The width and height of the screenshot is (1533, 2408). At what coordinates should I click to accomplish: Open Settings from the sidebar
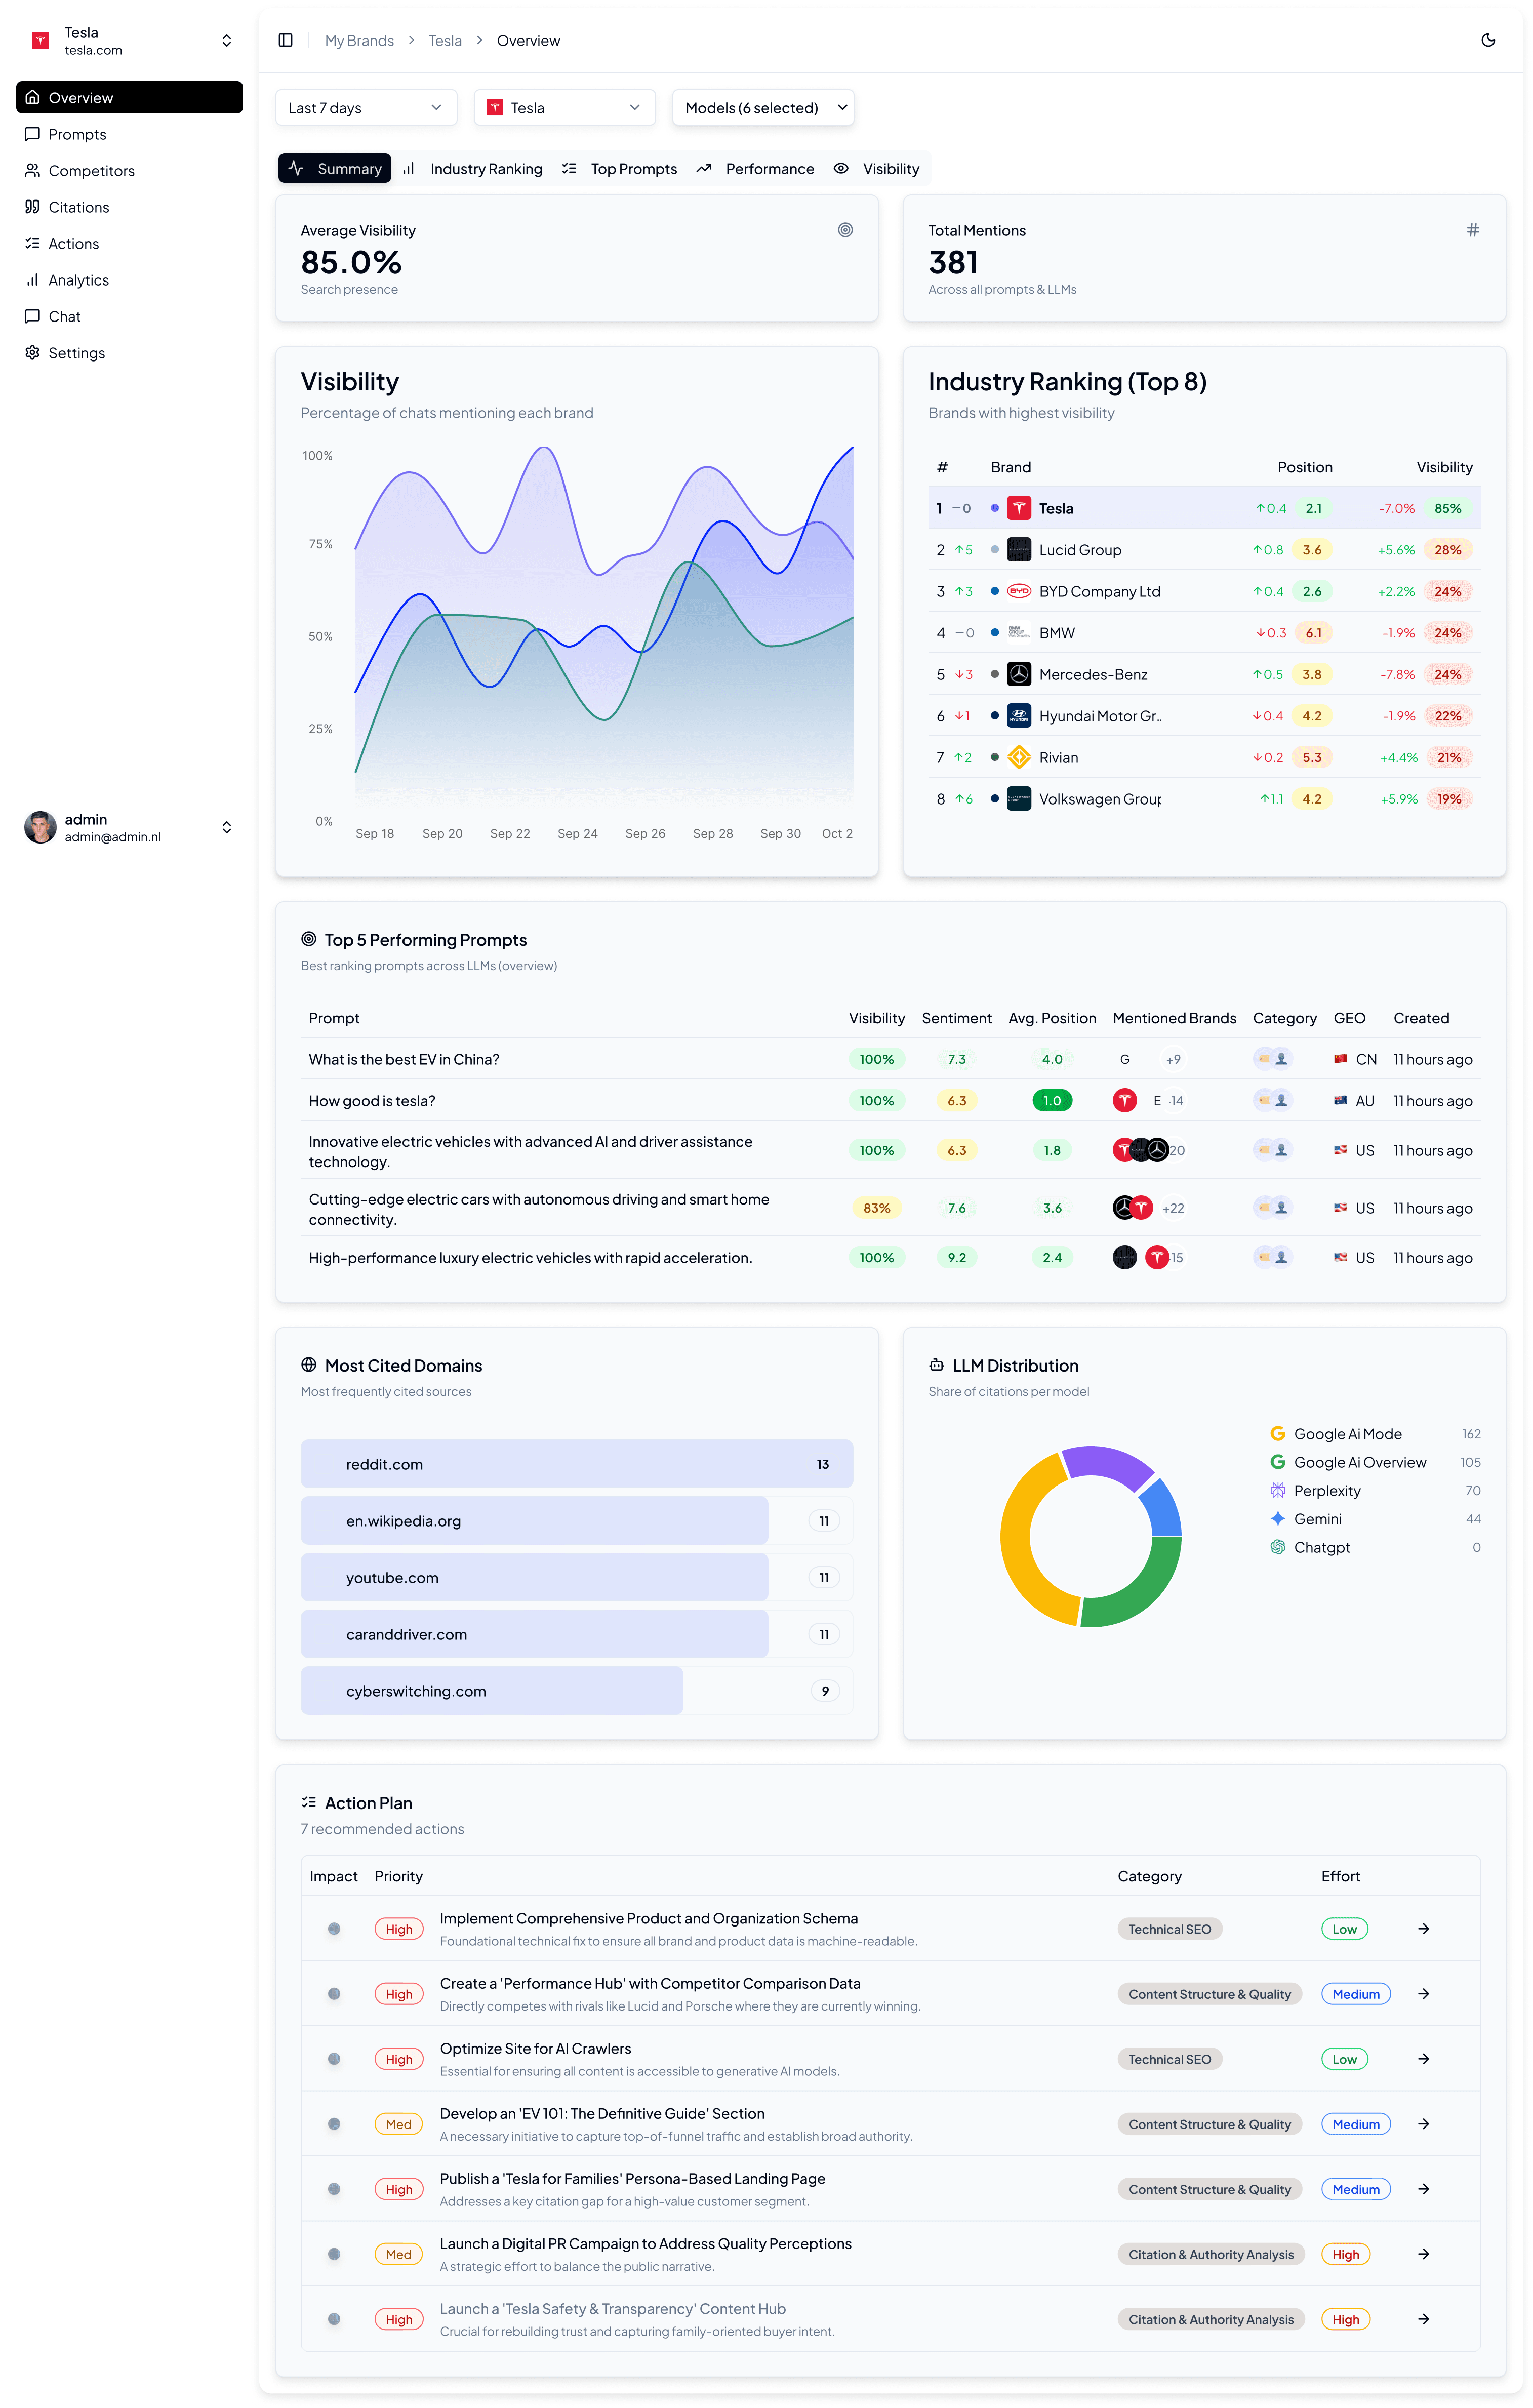[x=76, y=353]
